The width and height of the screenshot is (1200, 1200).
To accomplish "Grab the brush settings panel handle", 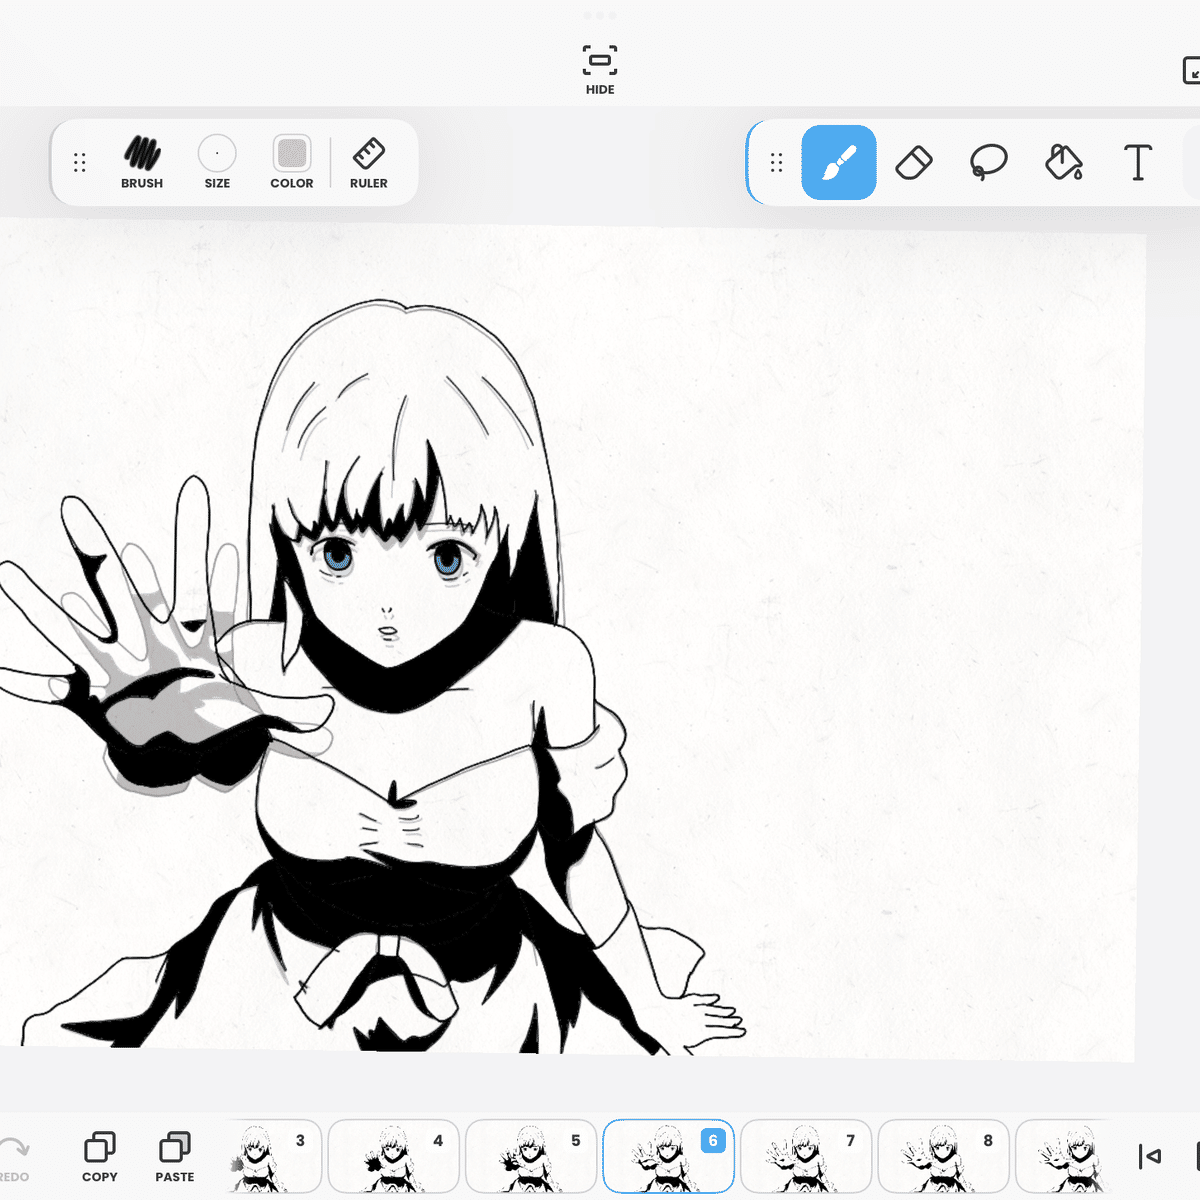I will point(80,162).
